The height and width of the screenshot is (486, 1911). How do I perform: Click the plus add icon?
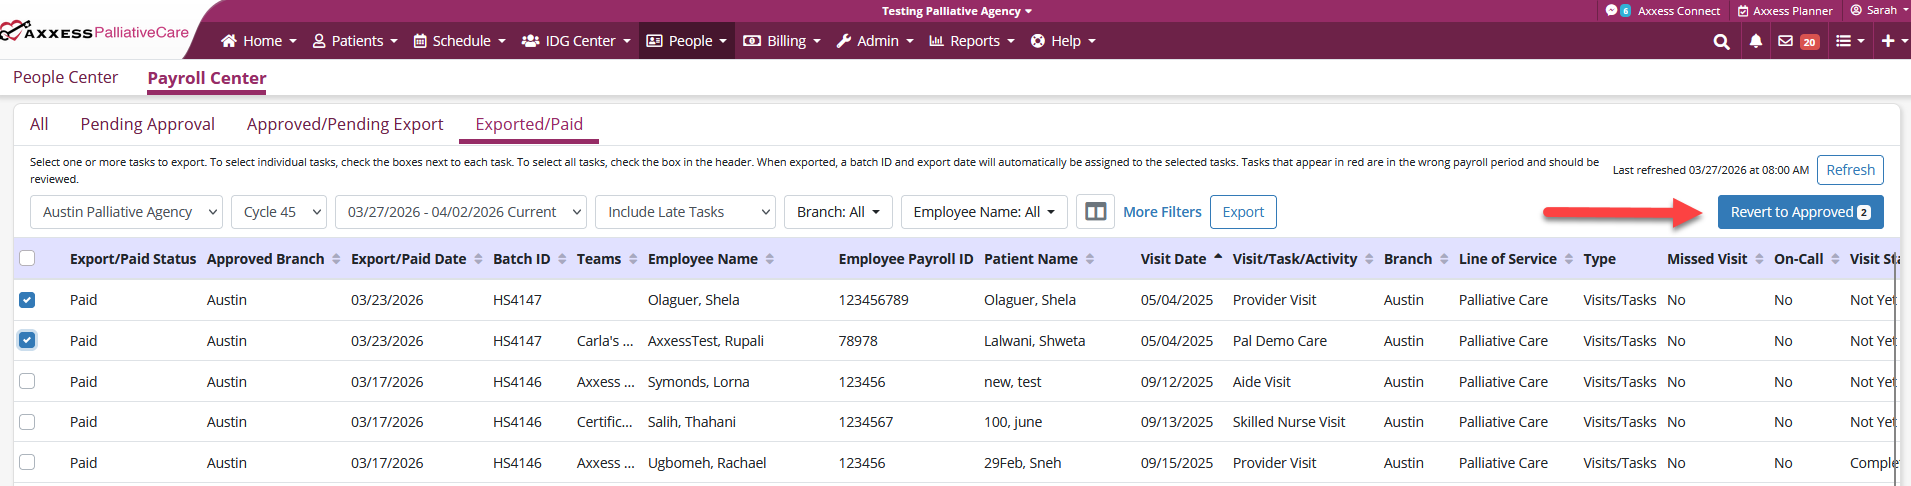coord(1888,42)
